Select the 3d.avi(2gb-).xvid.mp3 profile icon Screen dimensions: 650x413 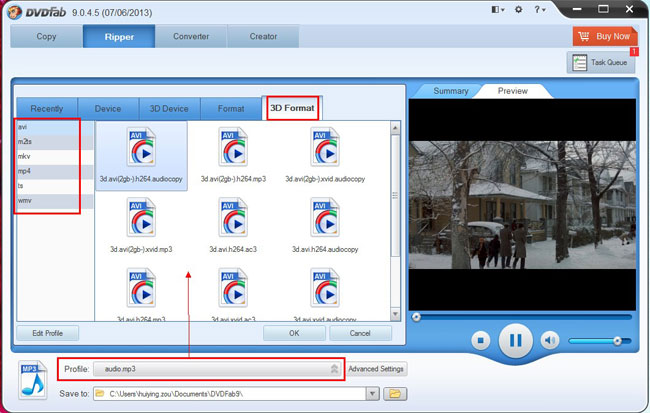click(141, 218)
